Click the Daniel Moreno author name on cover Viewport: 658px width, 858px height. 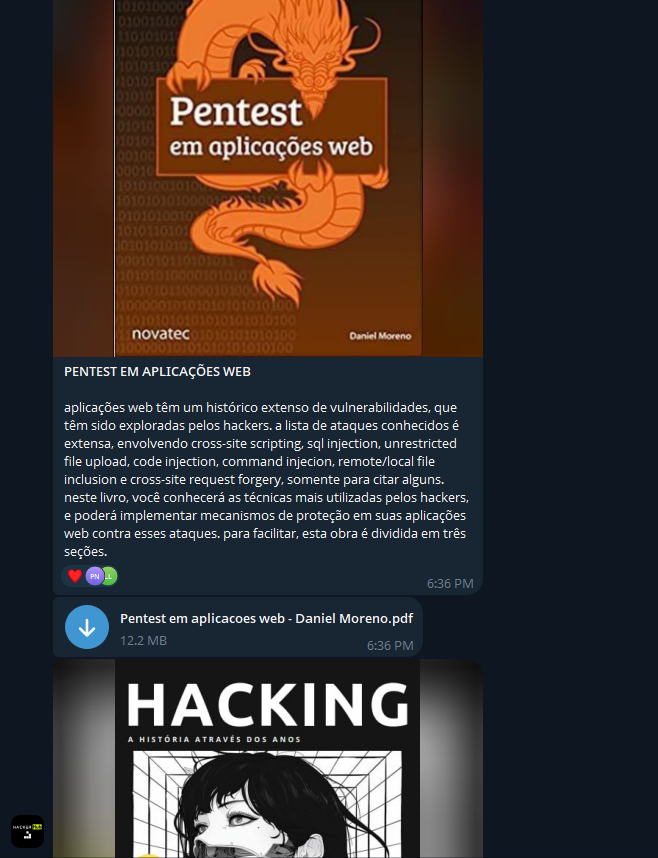point(380,336)
